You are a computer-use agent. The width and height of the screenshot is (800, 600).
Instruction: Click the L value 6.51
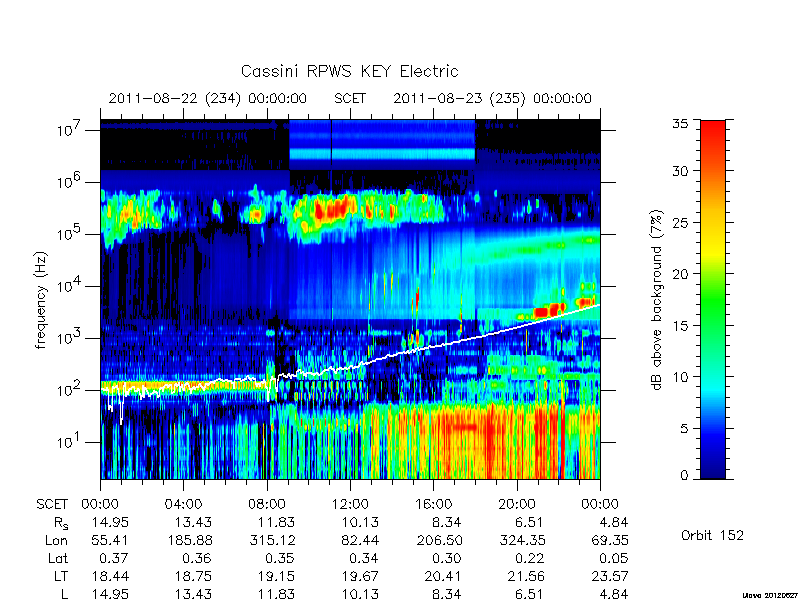531,594
